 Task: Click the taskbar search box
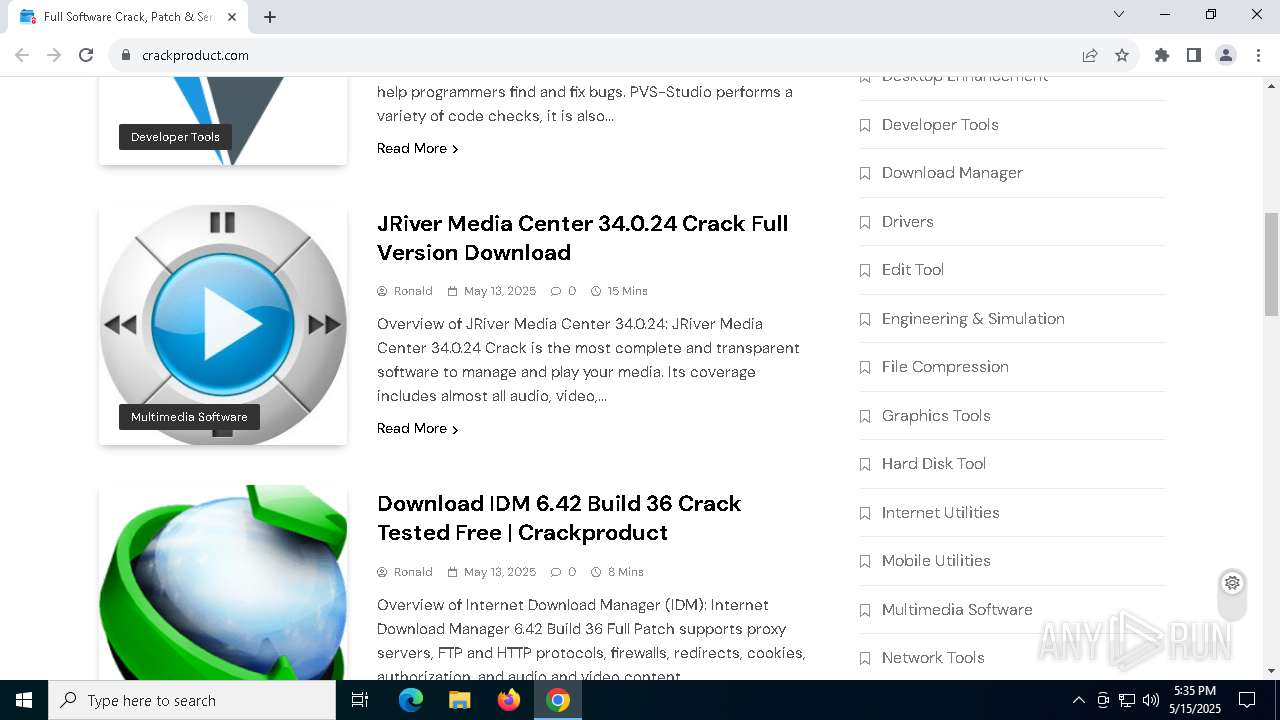[192, 700]
